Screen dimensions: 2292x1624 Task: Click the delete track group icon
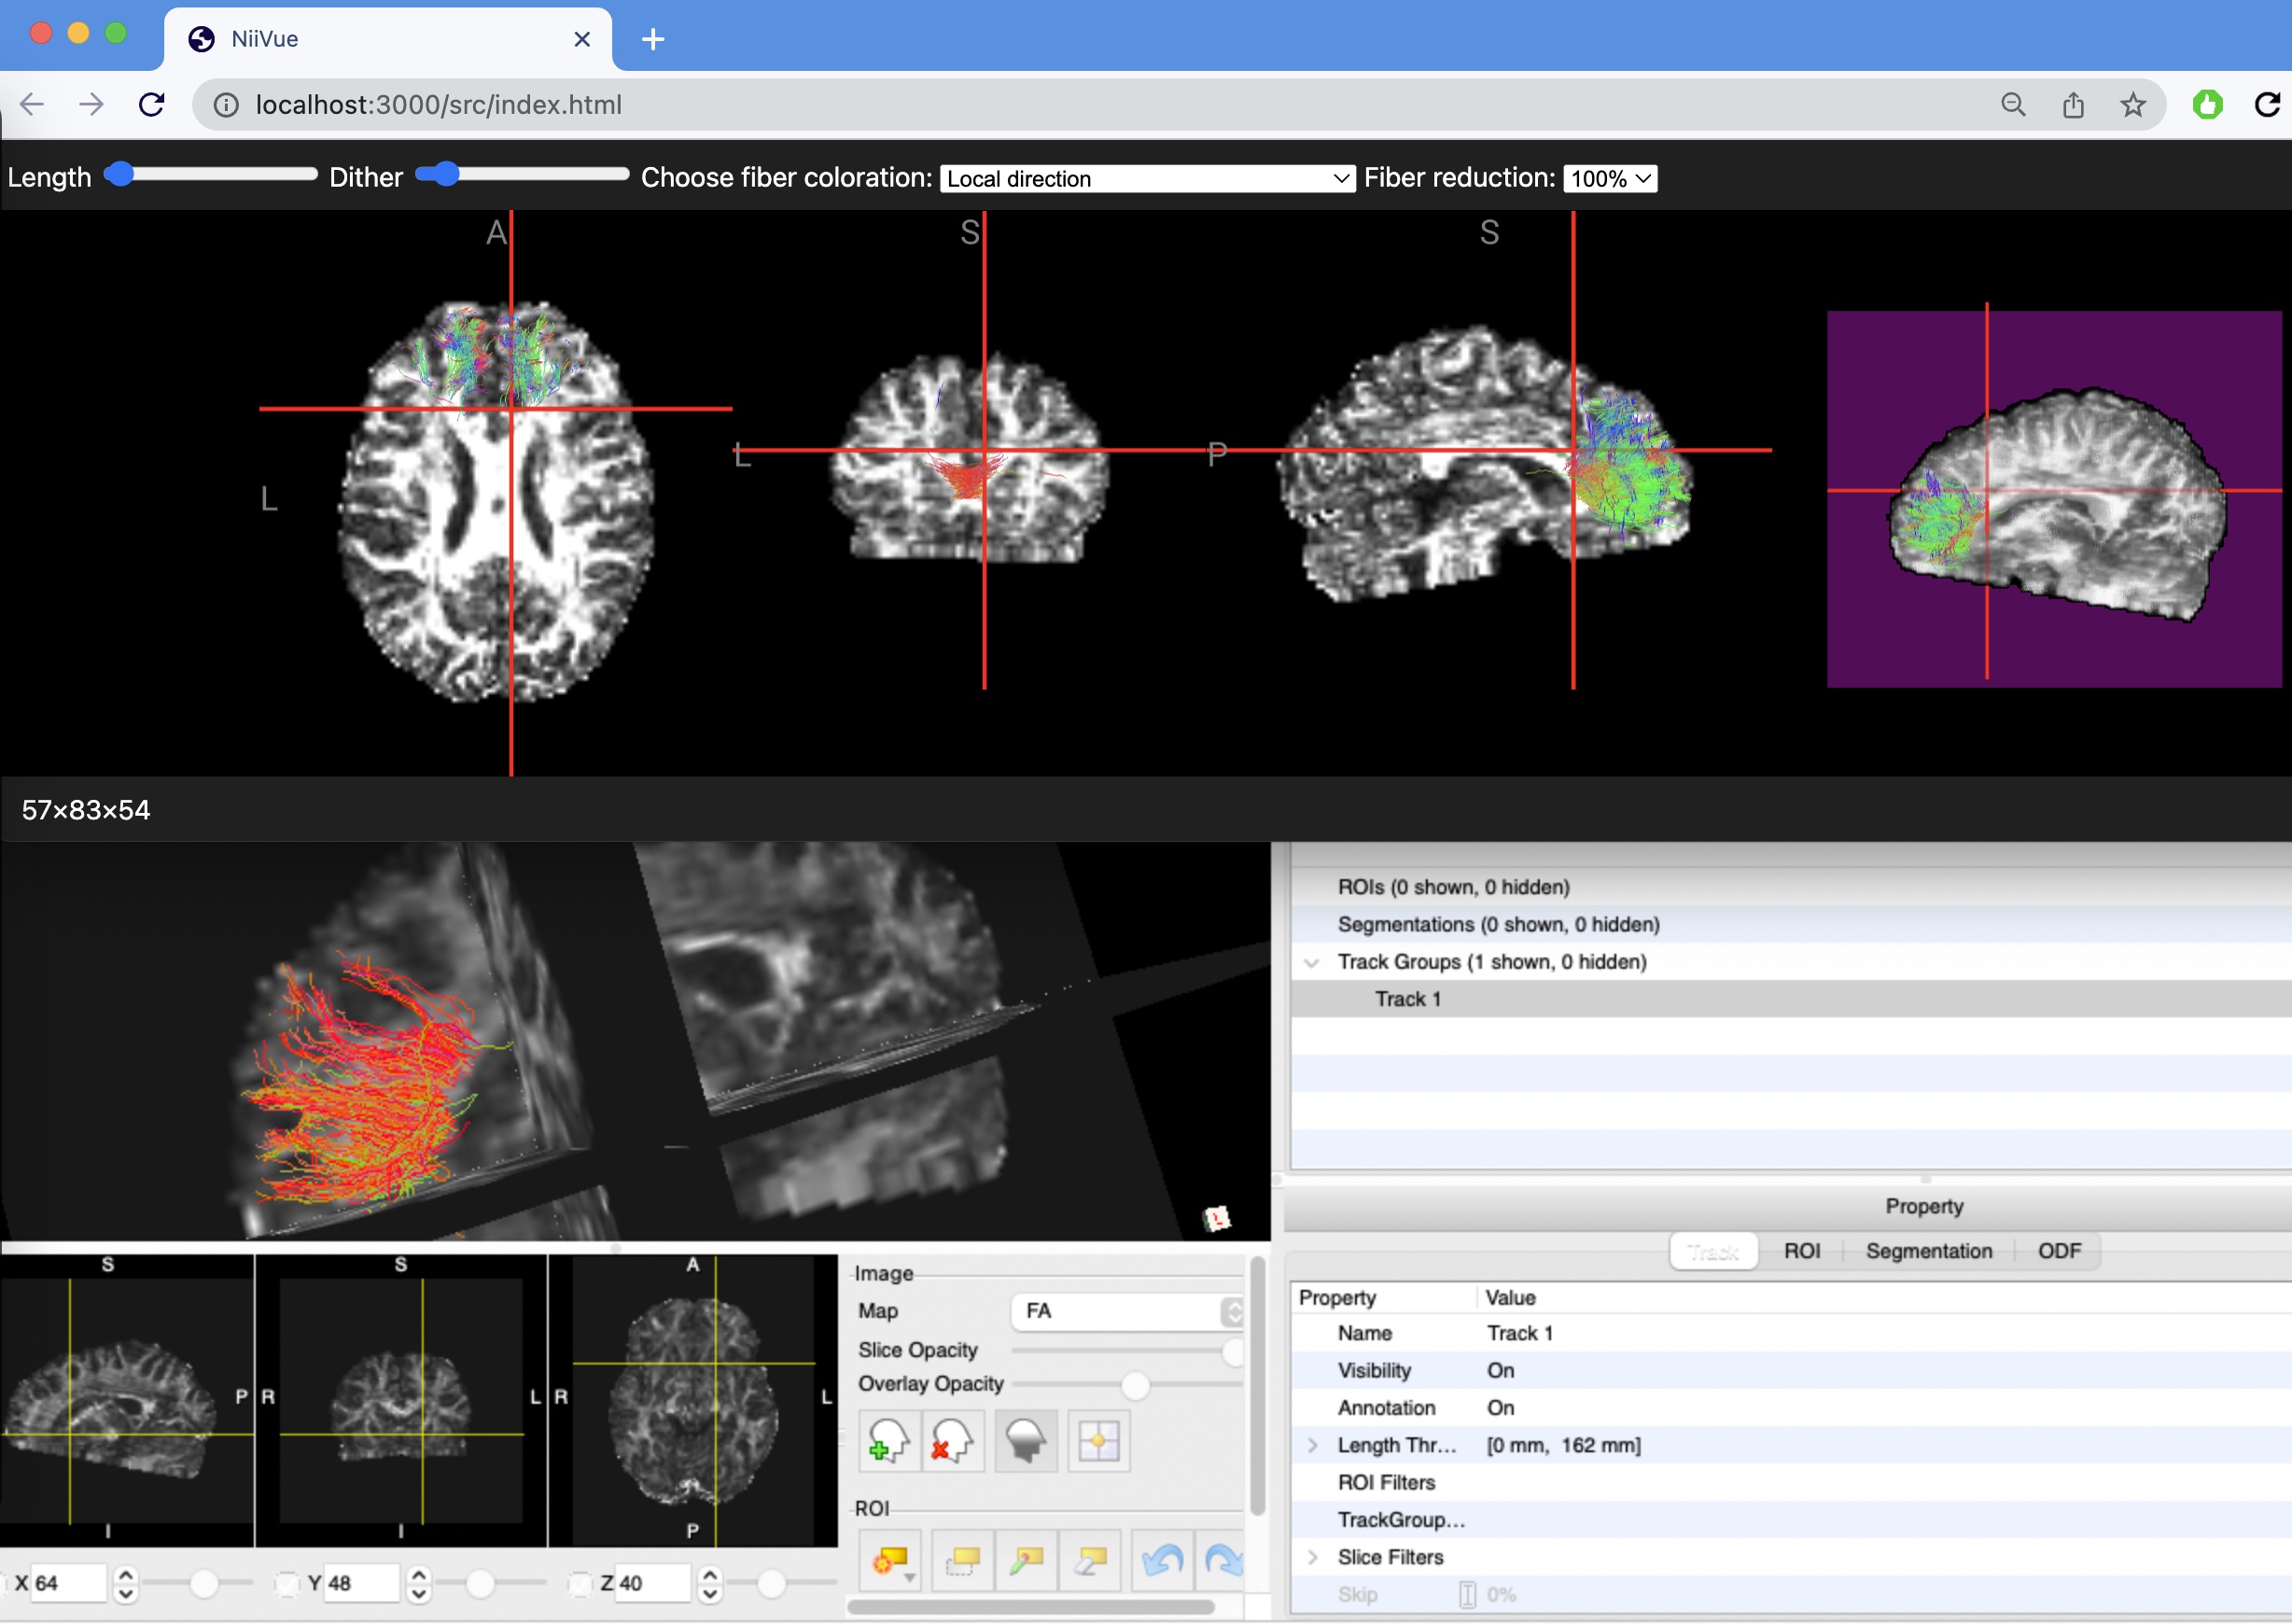952,1440
